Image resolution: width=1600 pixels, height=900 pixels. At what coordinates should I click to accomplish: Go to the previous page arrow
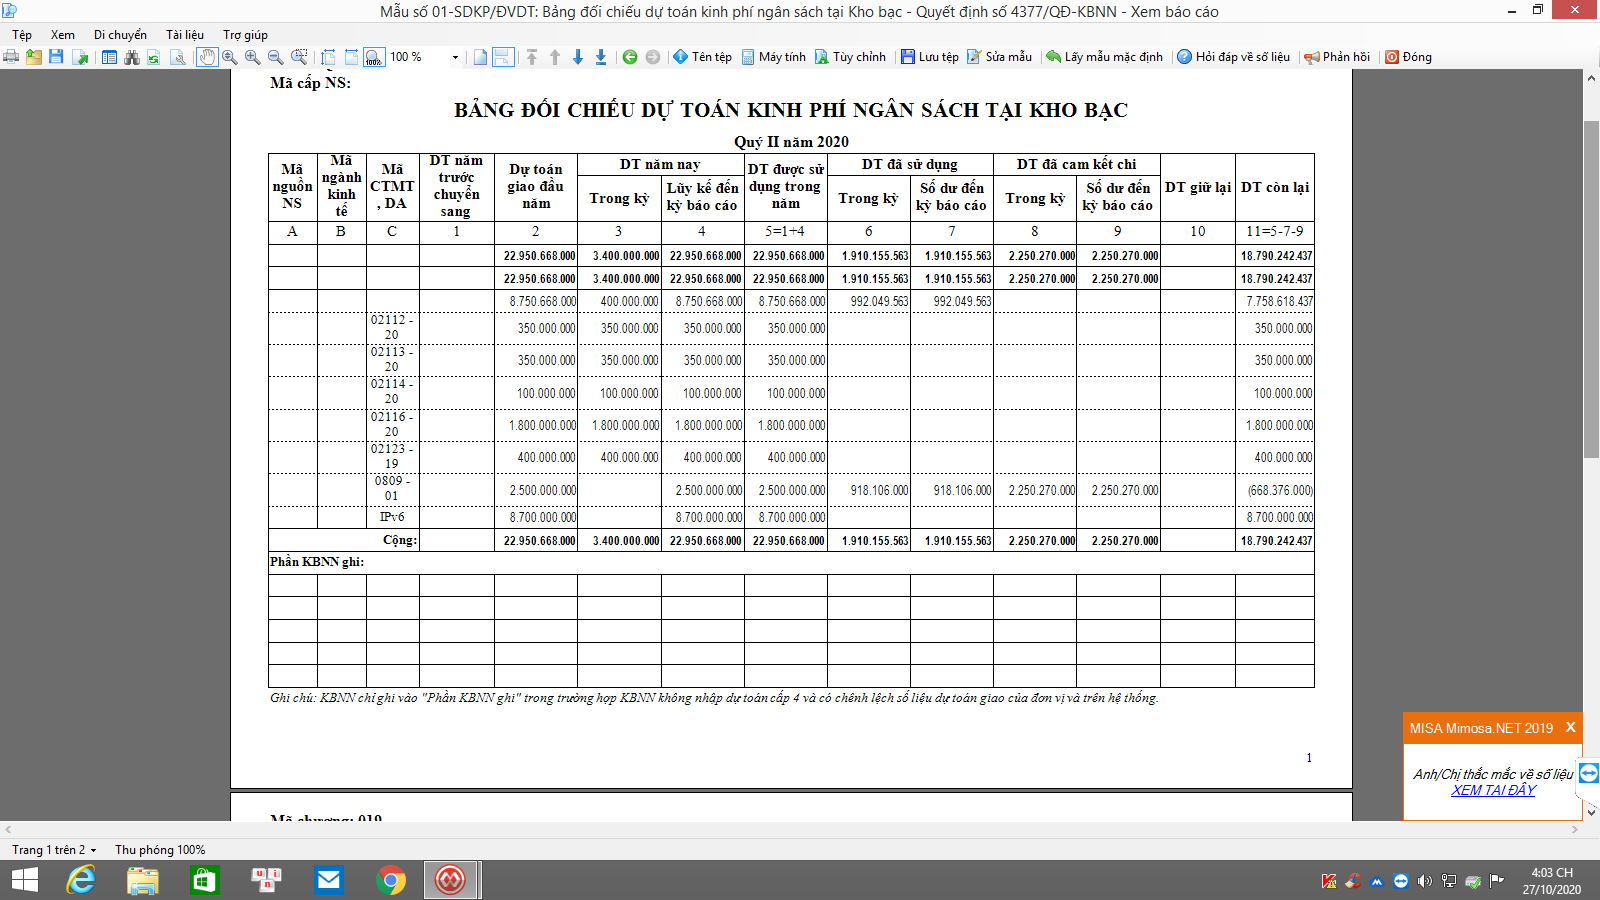[x=555, y=57]
